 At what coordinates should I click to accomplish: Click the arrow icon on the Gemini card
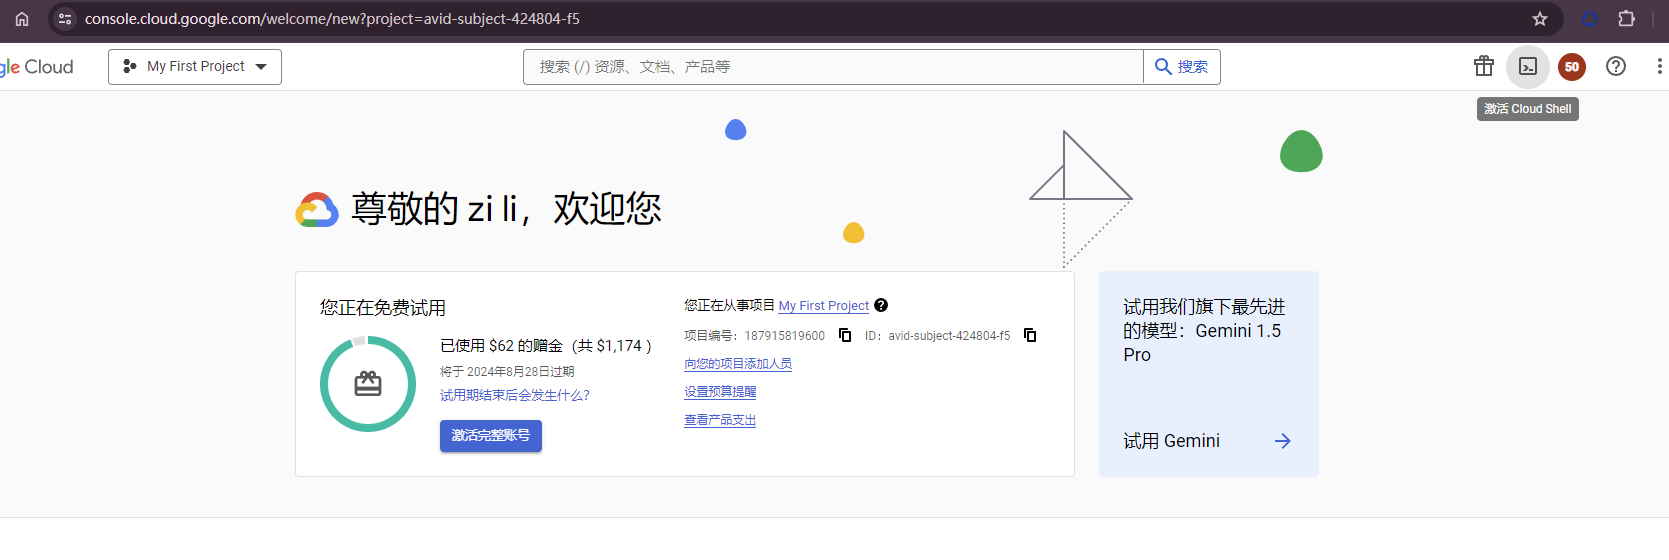point(1283,441)
